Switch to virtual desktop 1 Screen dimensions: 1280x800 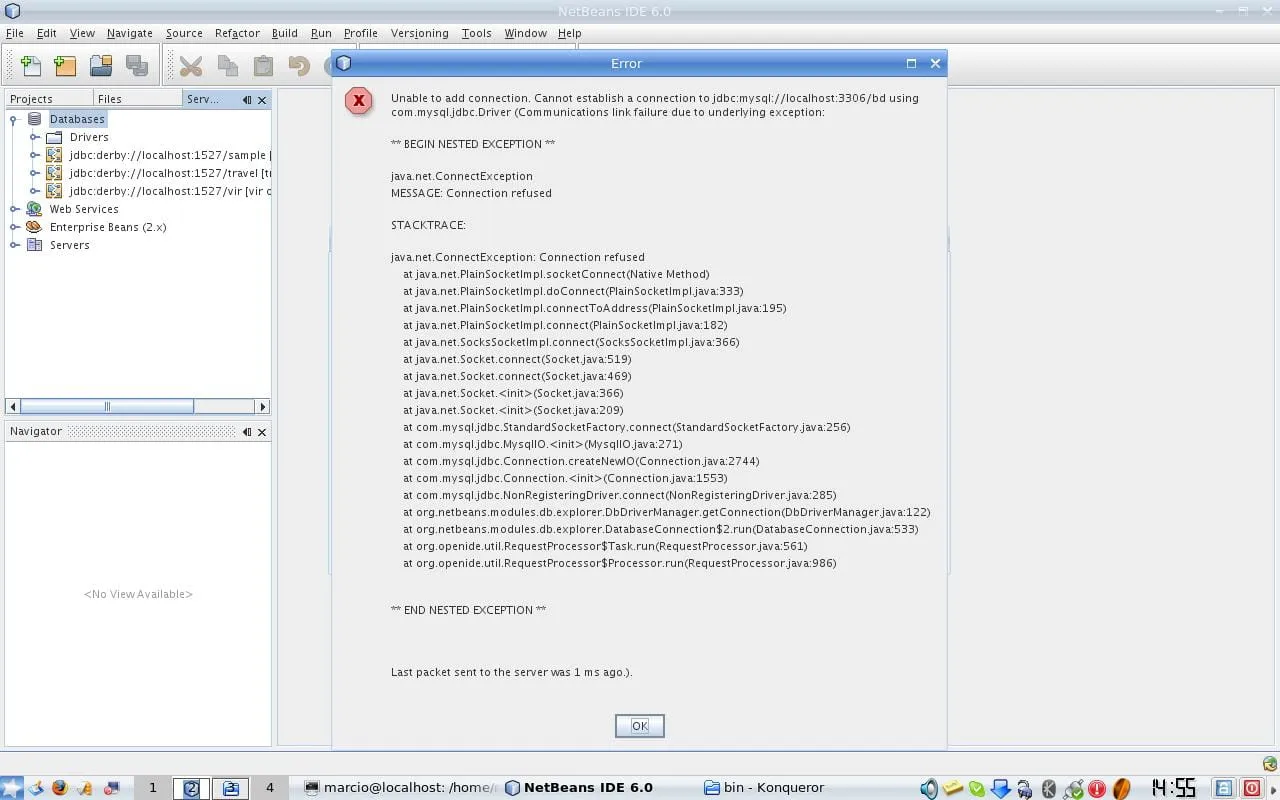pos(153,788)
